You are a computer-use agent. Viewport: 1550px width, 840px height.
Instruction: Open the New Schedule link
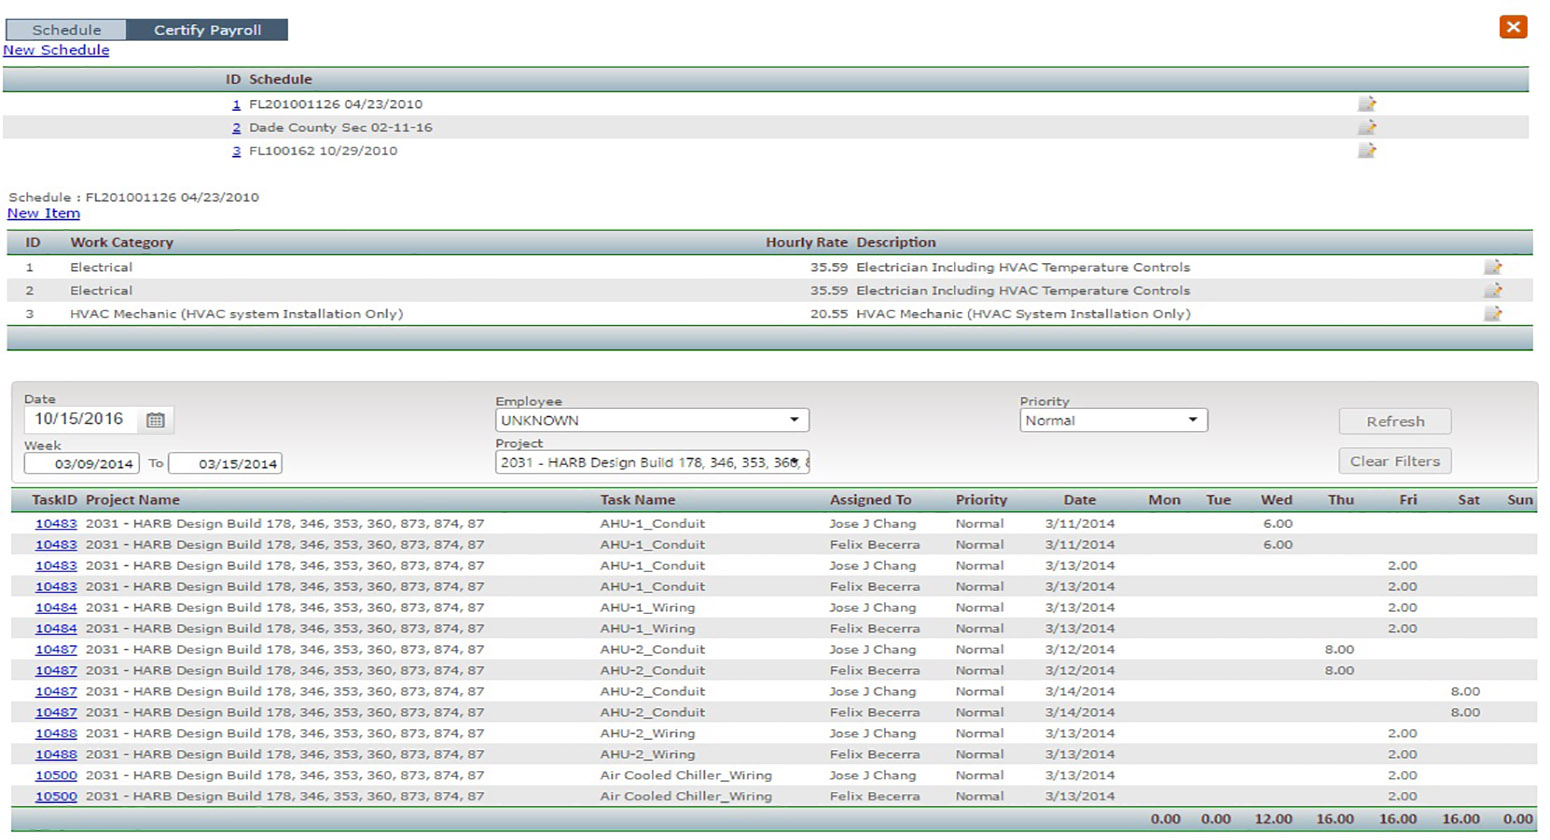(x=56, y=50)
